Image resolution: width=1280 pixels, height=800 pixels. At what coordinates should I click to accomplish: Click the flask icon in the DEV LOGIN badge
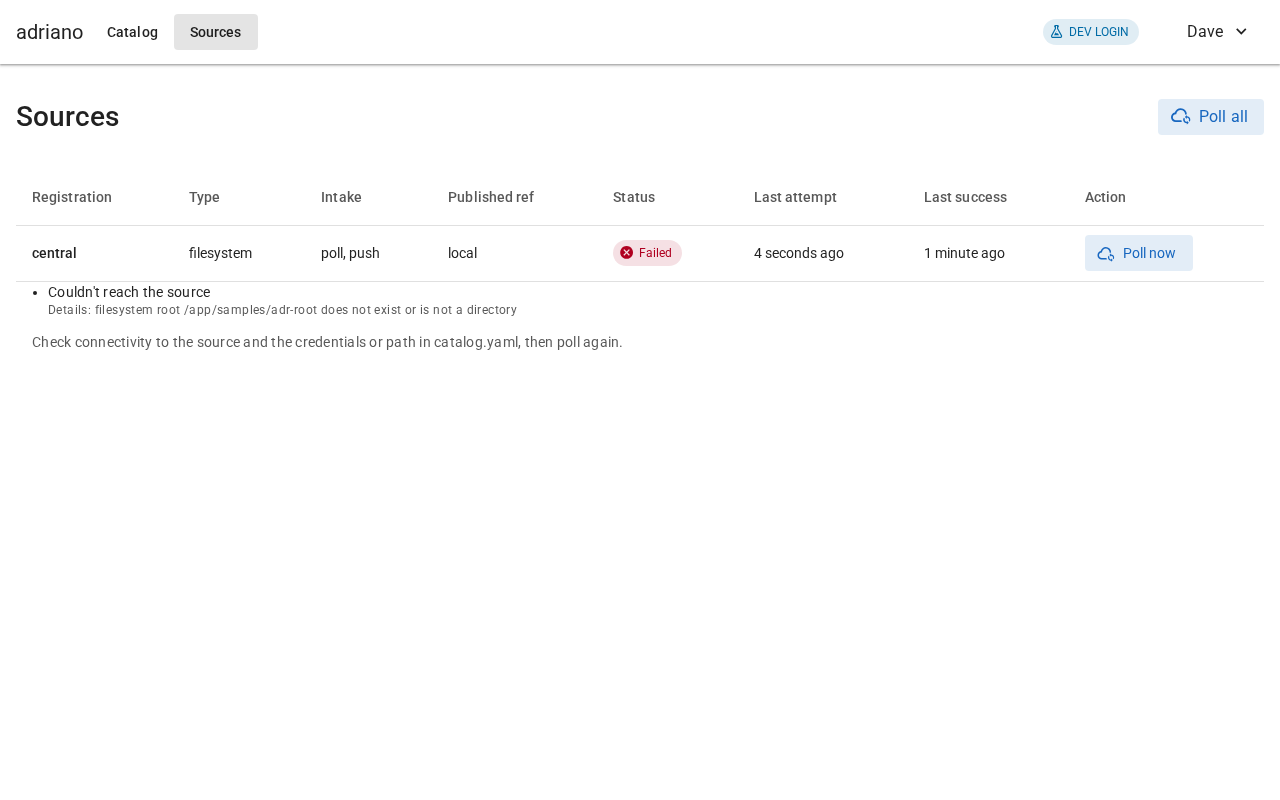click(1056, 32)
